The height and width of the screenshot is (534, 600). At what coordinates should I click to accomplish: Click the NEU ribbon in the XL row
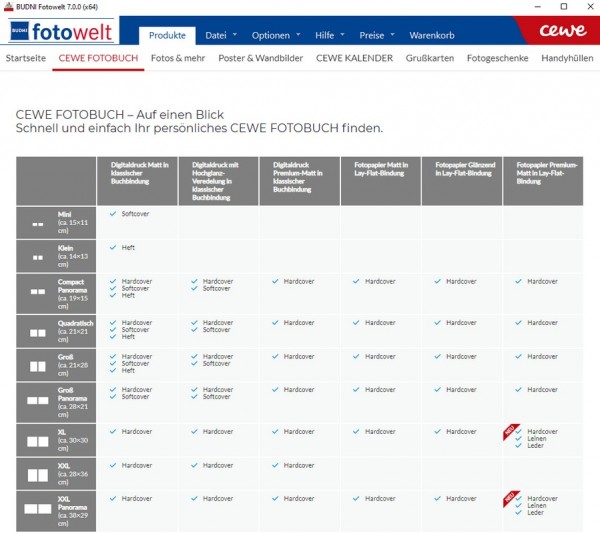[510, 431]
